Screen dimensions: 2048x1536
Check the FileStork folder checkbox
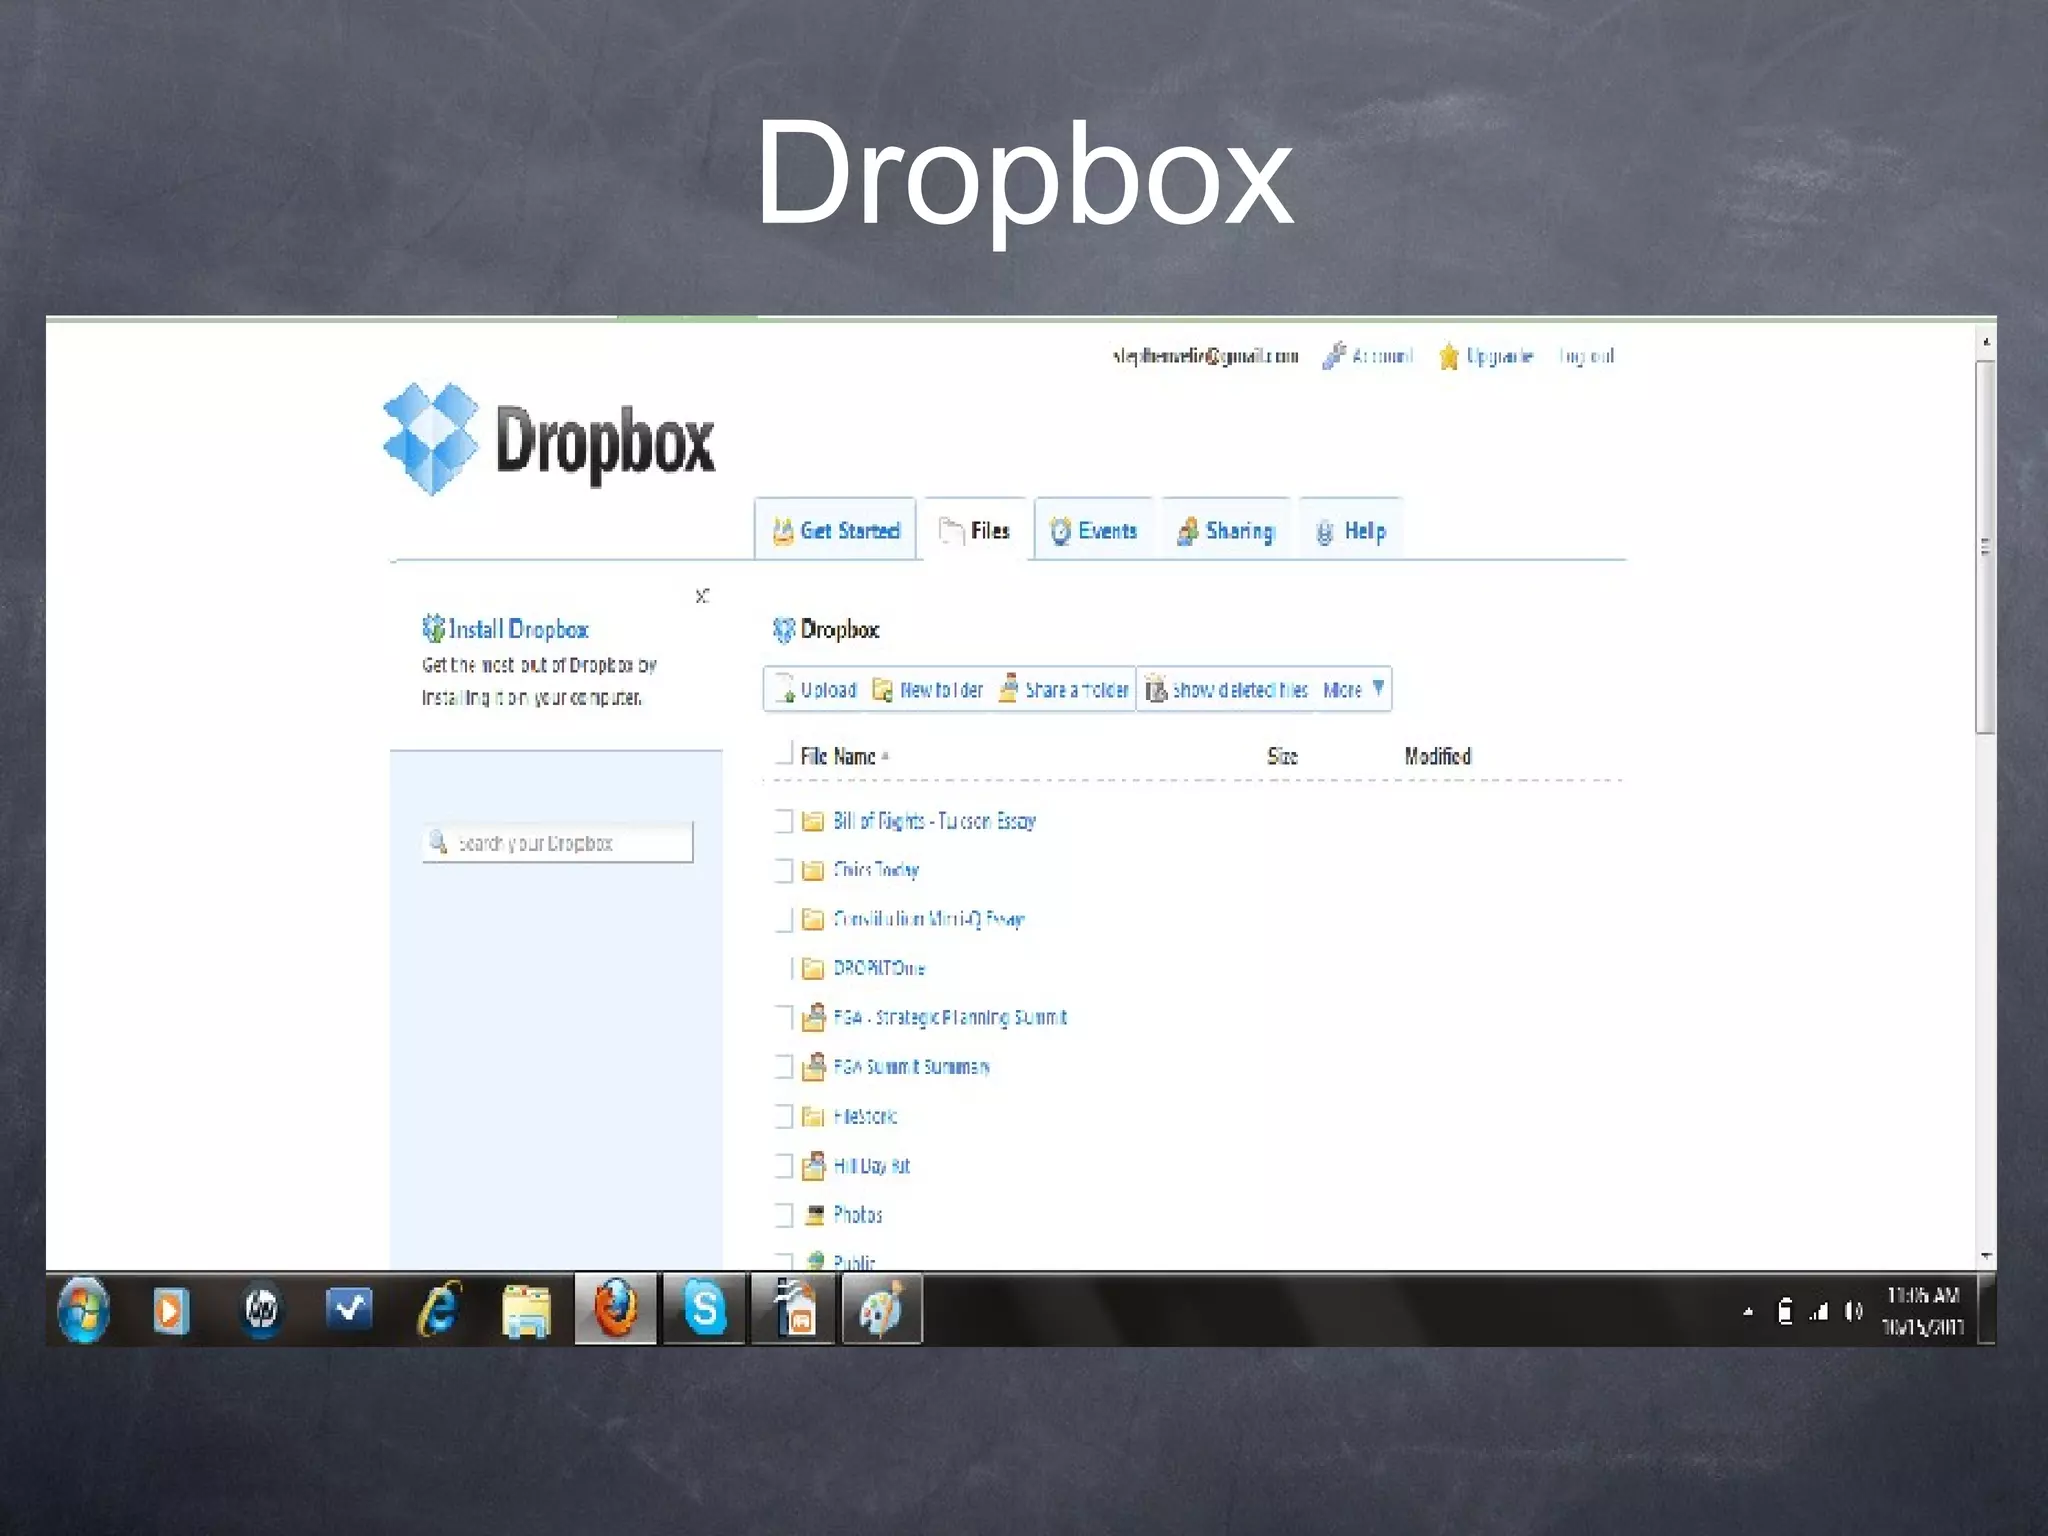tap(784, 1116)
